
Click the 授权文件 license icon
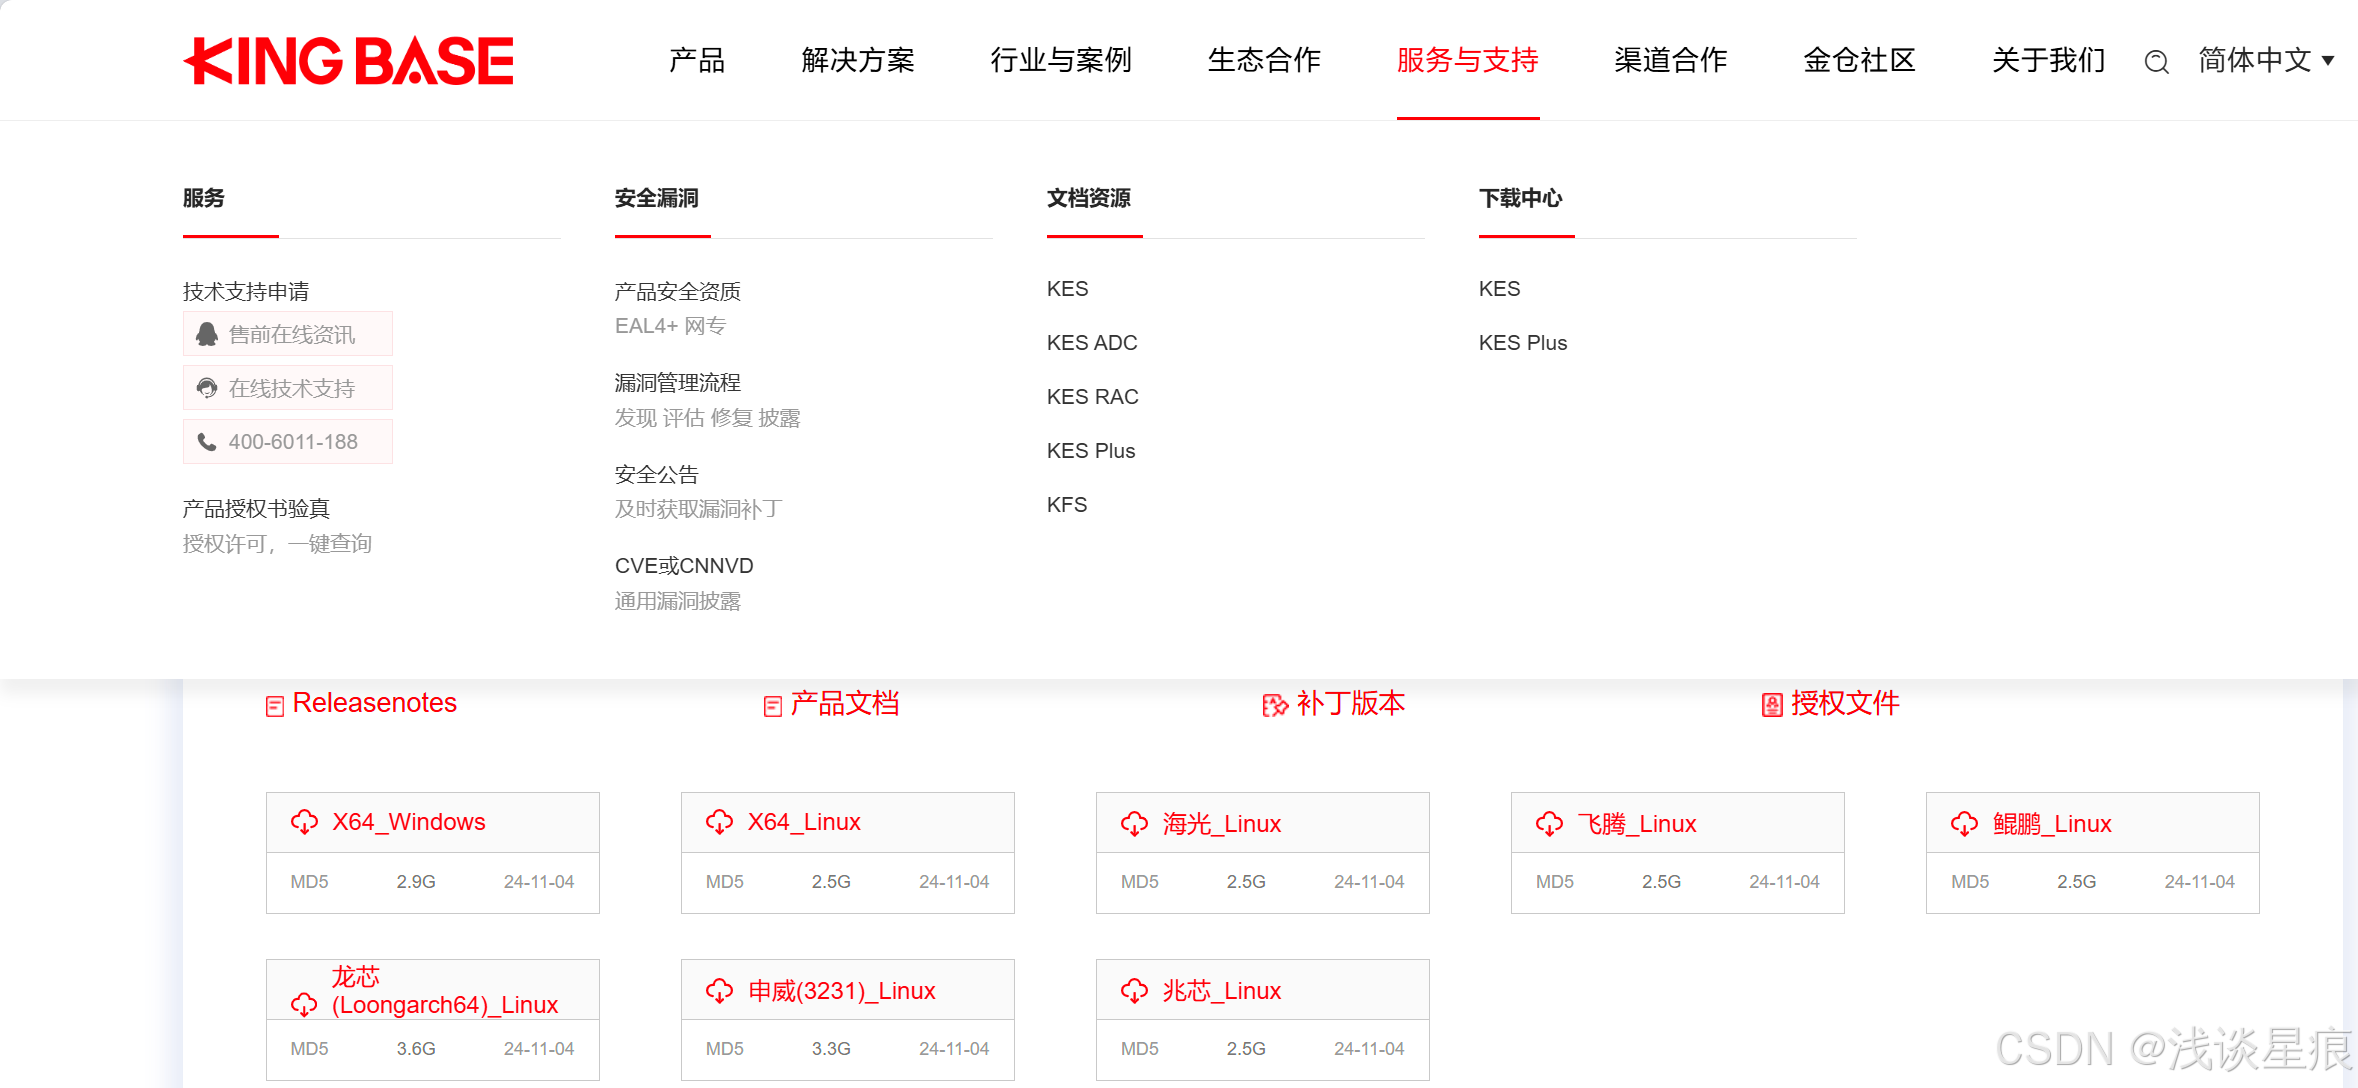(x=1772, y=706)
